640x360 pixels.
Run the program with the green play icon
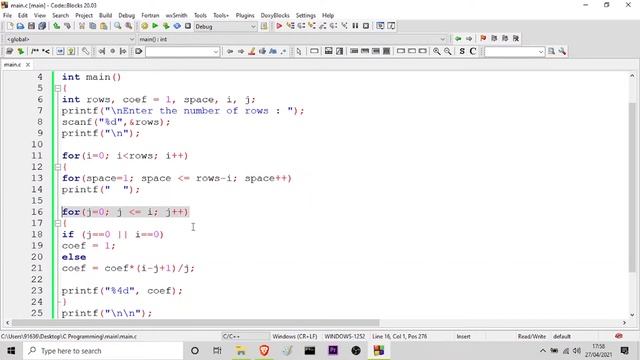155,26
